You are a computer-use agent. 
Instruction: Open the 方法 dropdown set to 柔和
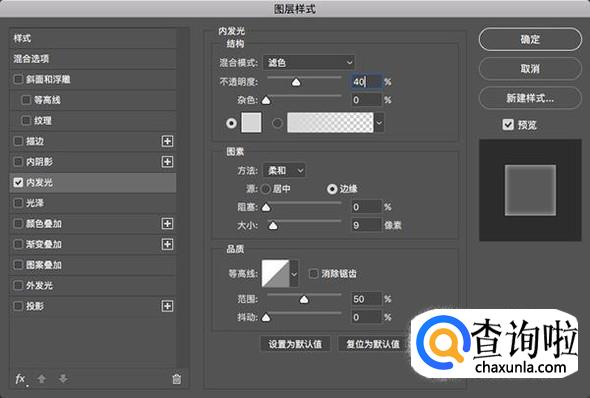pyautogui.click(x=284, y=171)
